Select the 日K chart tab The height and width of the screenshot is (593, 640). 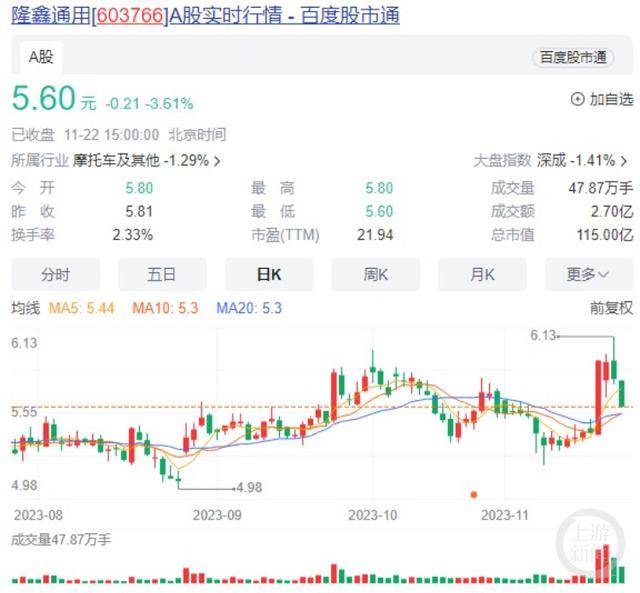269,274
